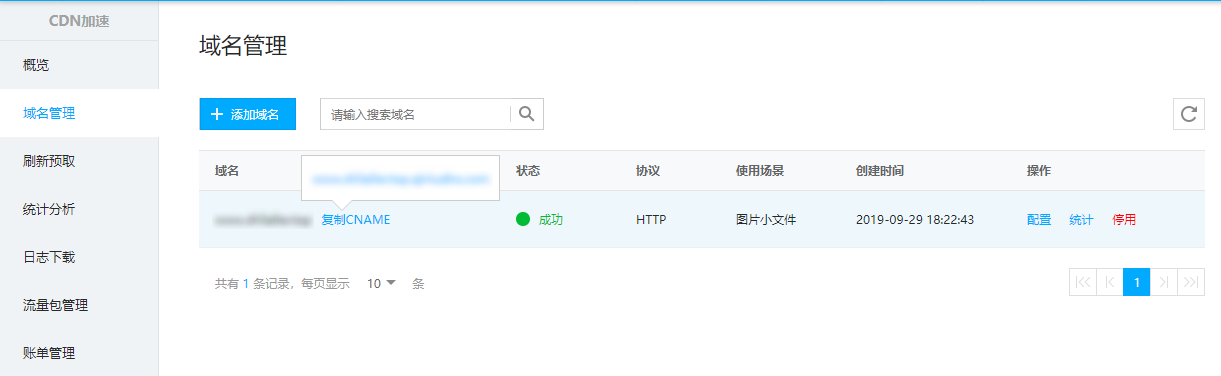This screenshot has width=1221, height=376.
Task: Open the per-page count dropdown
Action: 381,283
